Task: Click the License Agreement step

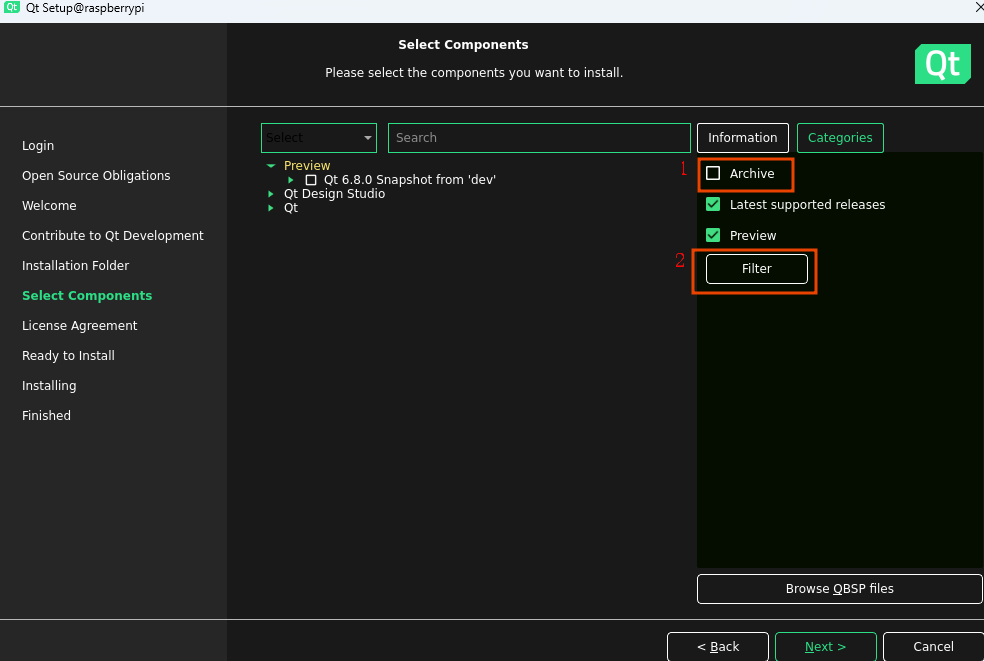Action: point(79,326)
